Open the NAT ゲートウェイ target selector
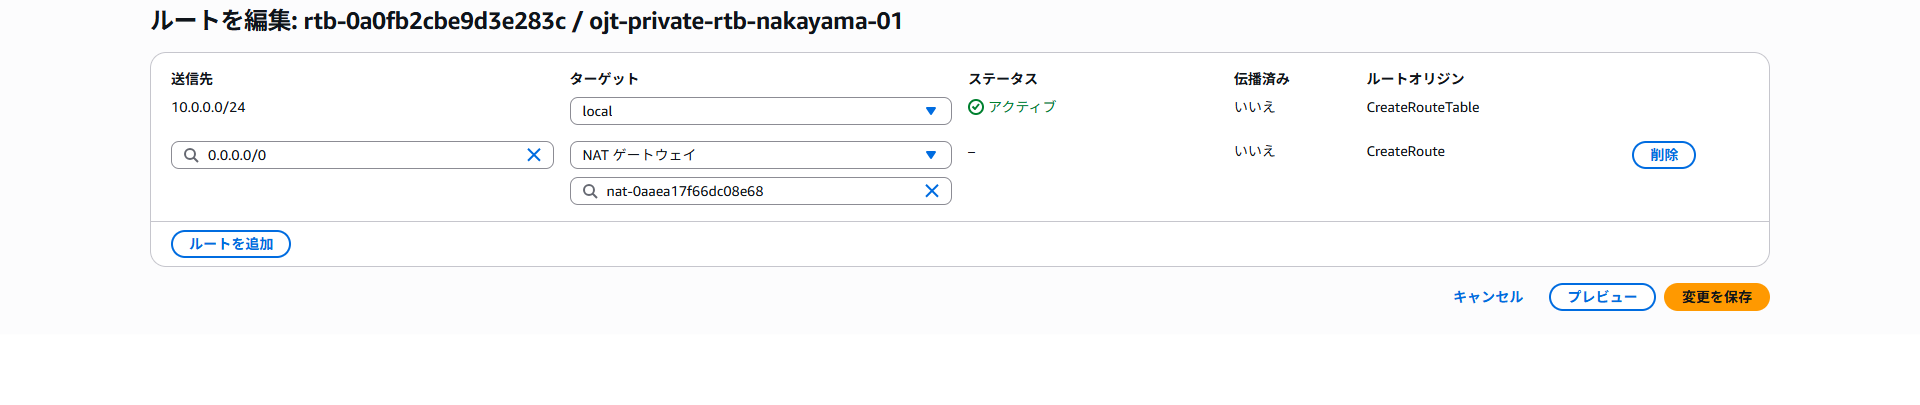 pyautogui.click(x=761, y=155)
